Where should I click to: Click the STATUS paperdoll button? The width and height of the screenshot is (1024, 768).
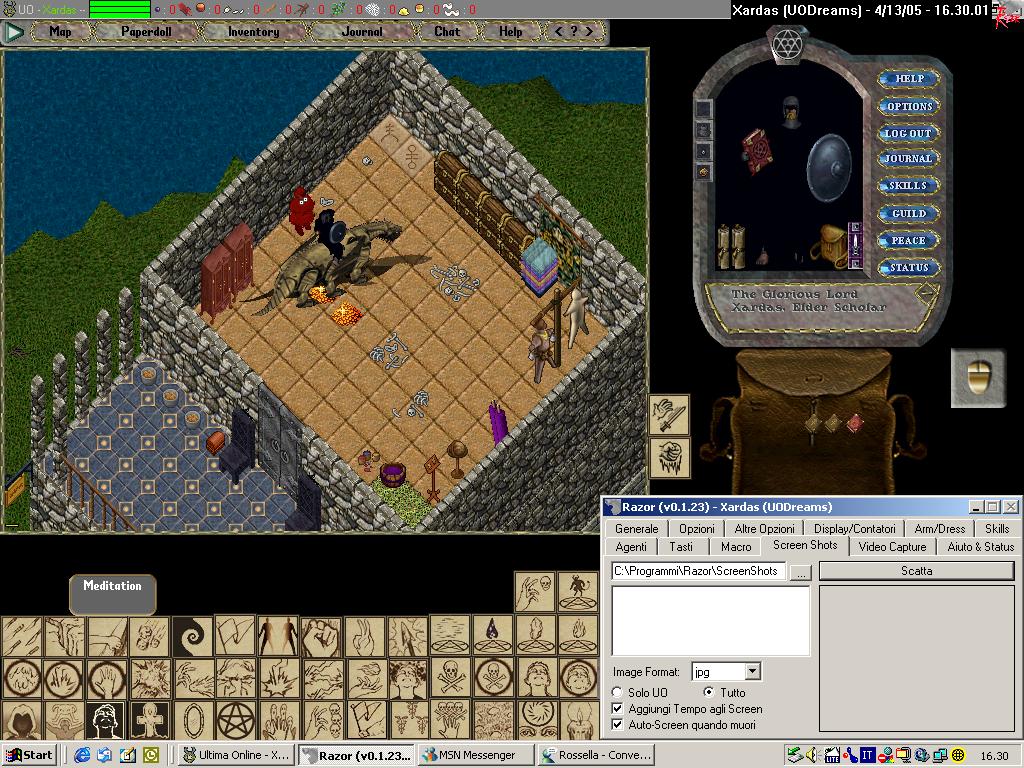908,268
